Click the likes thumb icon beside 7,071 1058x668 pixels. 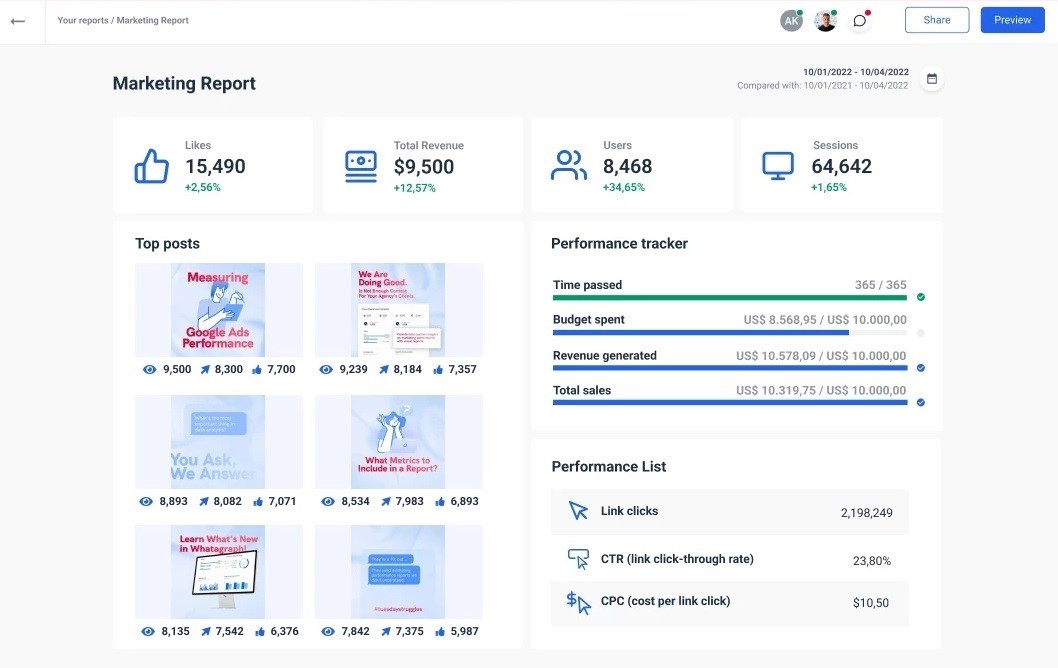point(258,501)
